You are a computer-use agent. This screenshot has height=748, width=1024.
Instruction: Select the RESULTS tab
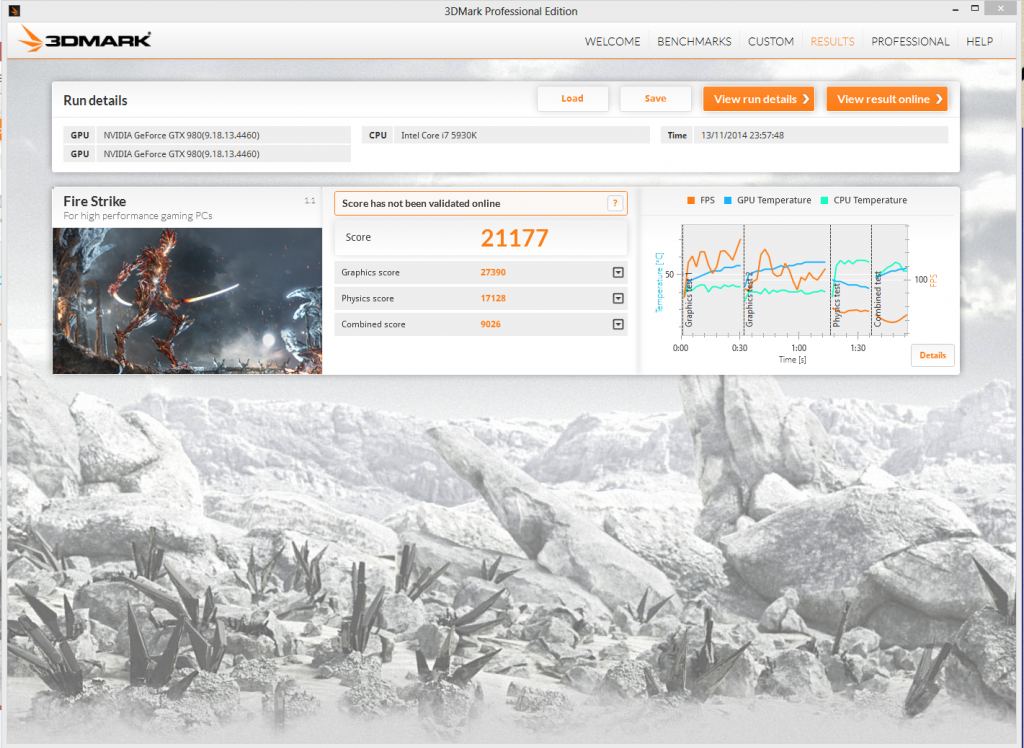[832, 41]
